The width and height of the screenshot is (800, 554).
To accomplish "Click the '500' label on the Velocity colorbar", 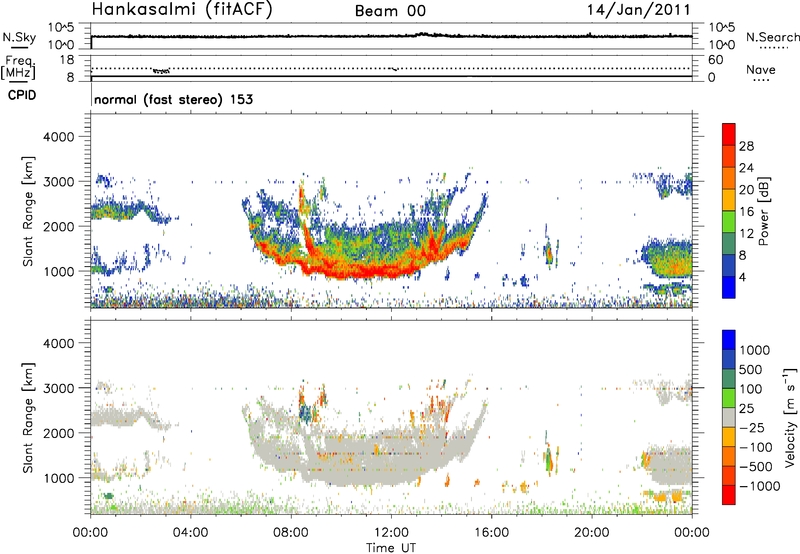I will (750, 369).
